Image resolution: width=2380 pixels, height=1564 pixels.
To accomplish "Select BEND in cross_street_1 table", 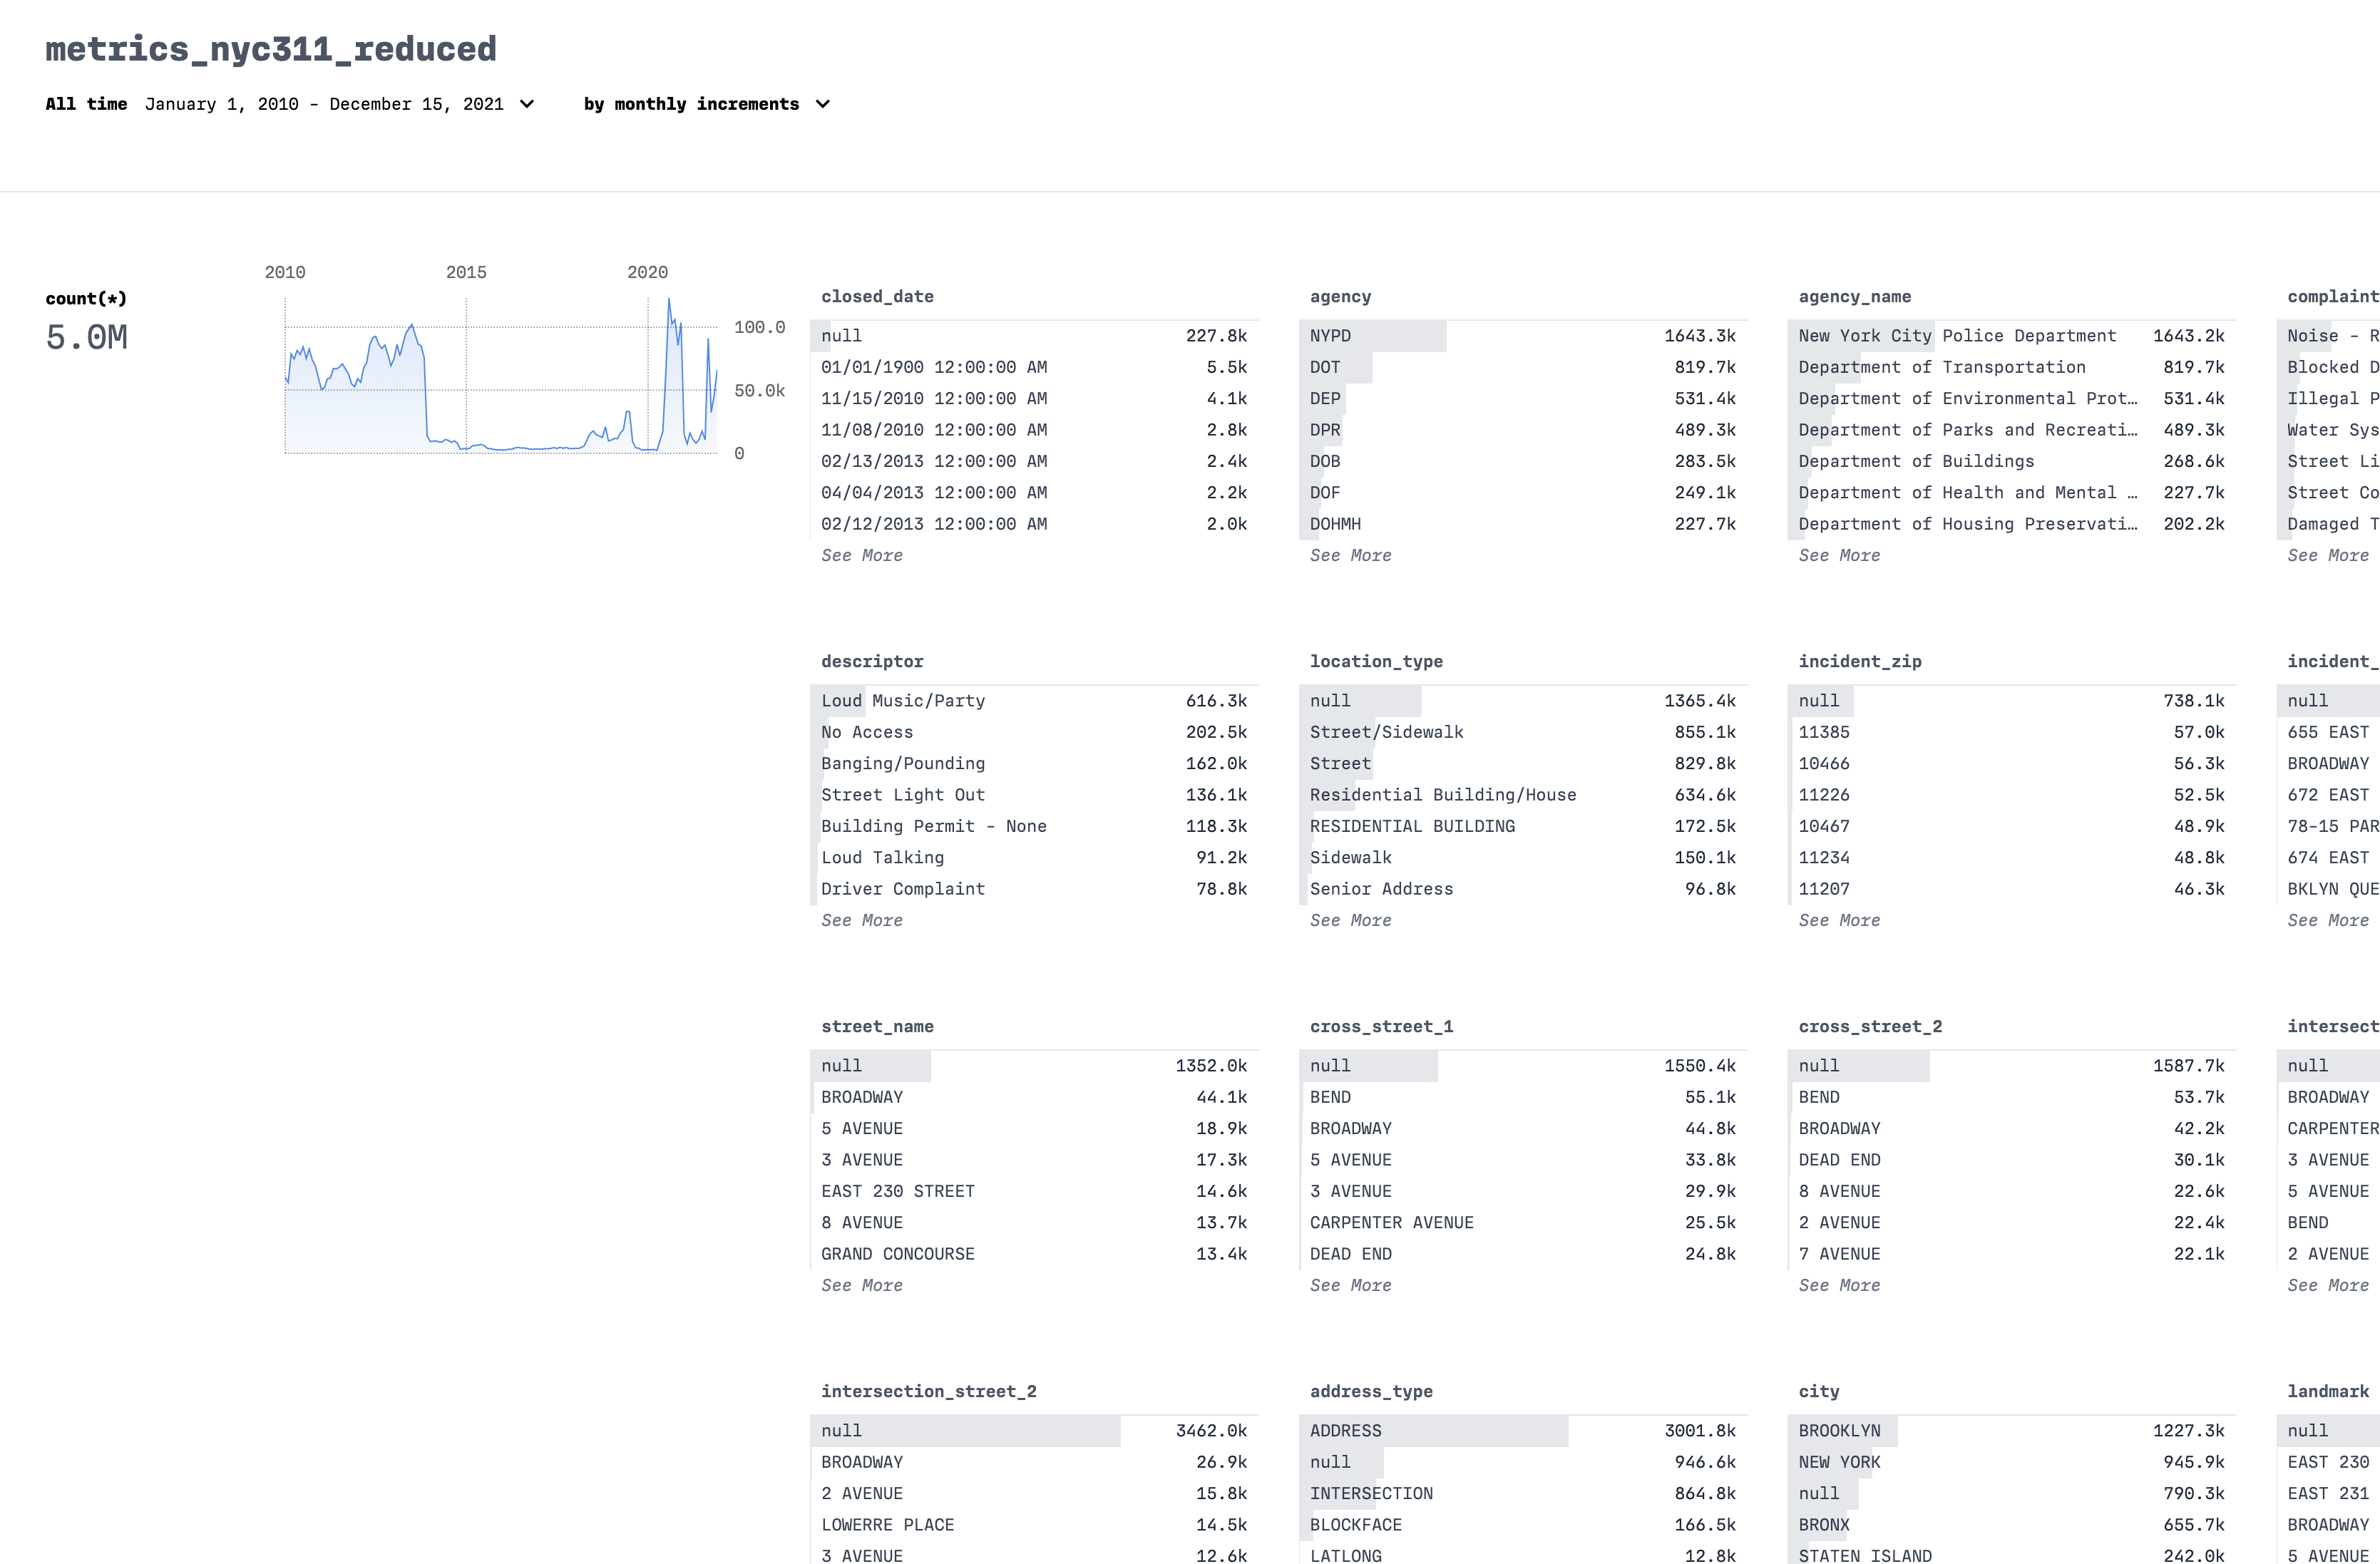I will pyautogui.click(x=1522, y=1097).
